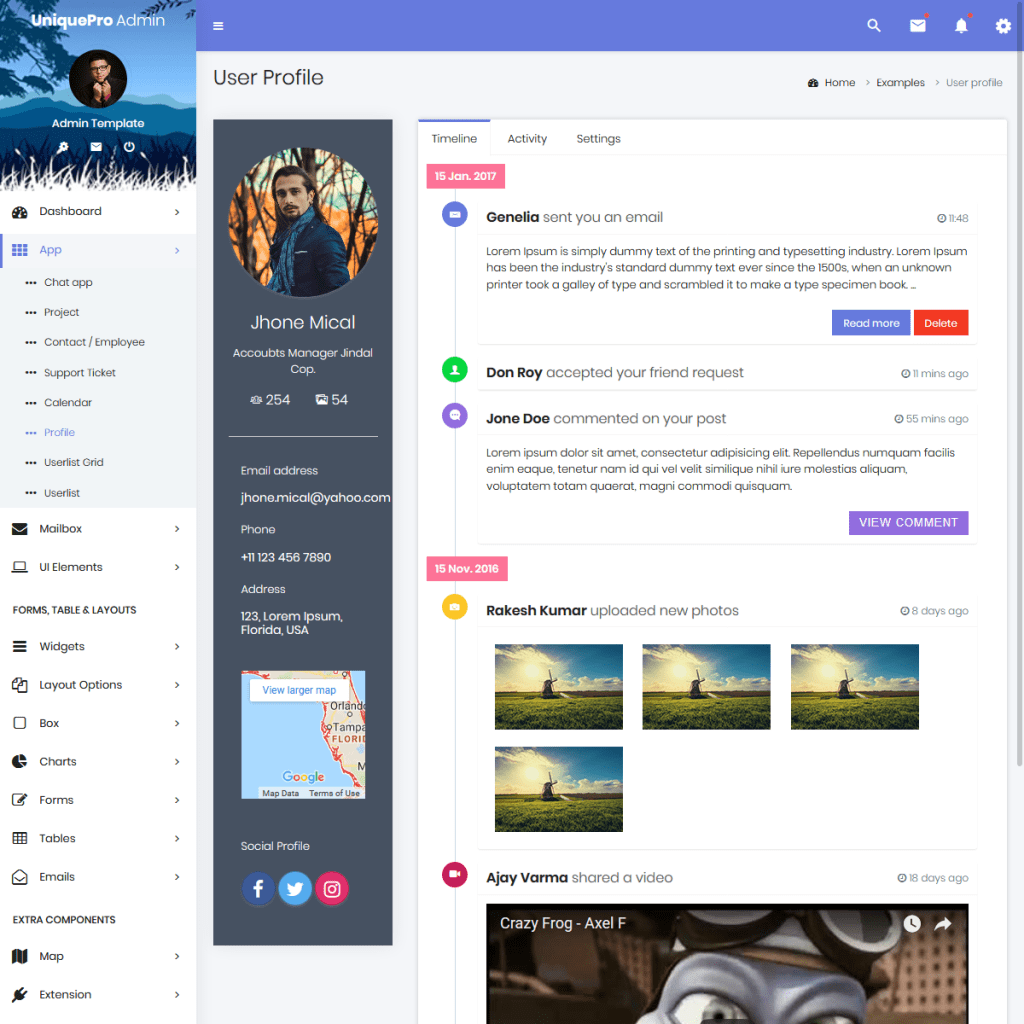Open the Instagram social profile icon
The width and height of the screenshot is (1024, 1024).
(x=332, y=888)
